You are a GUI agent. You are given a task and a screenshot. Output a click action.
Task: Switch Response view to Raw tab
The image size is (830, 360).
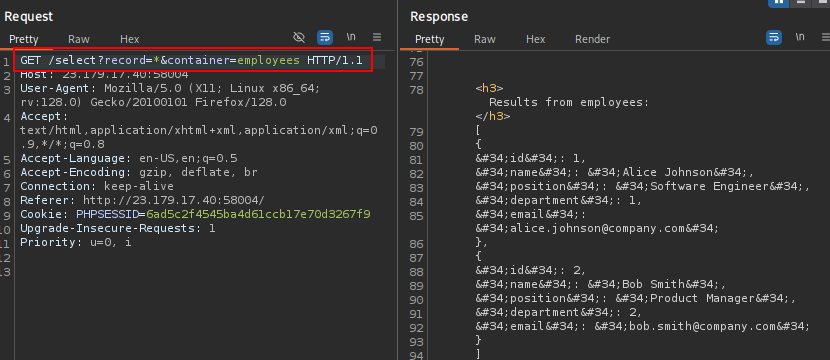(x=485, y=39)
